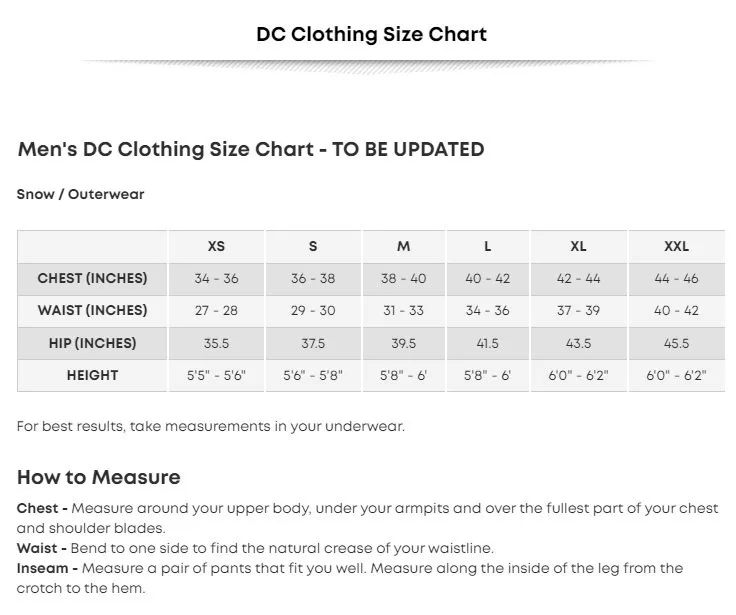Select the XXL column header
The image size is (736, 615).
pyautogui.click(x=677, y=246)
